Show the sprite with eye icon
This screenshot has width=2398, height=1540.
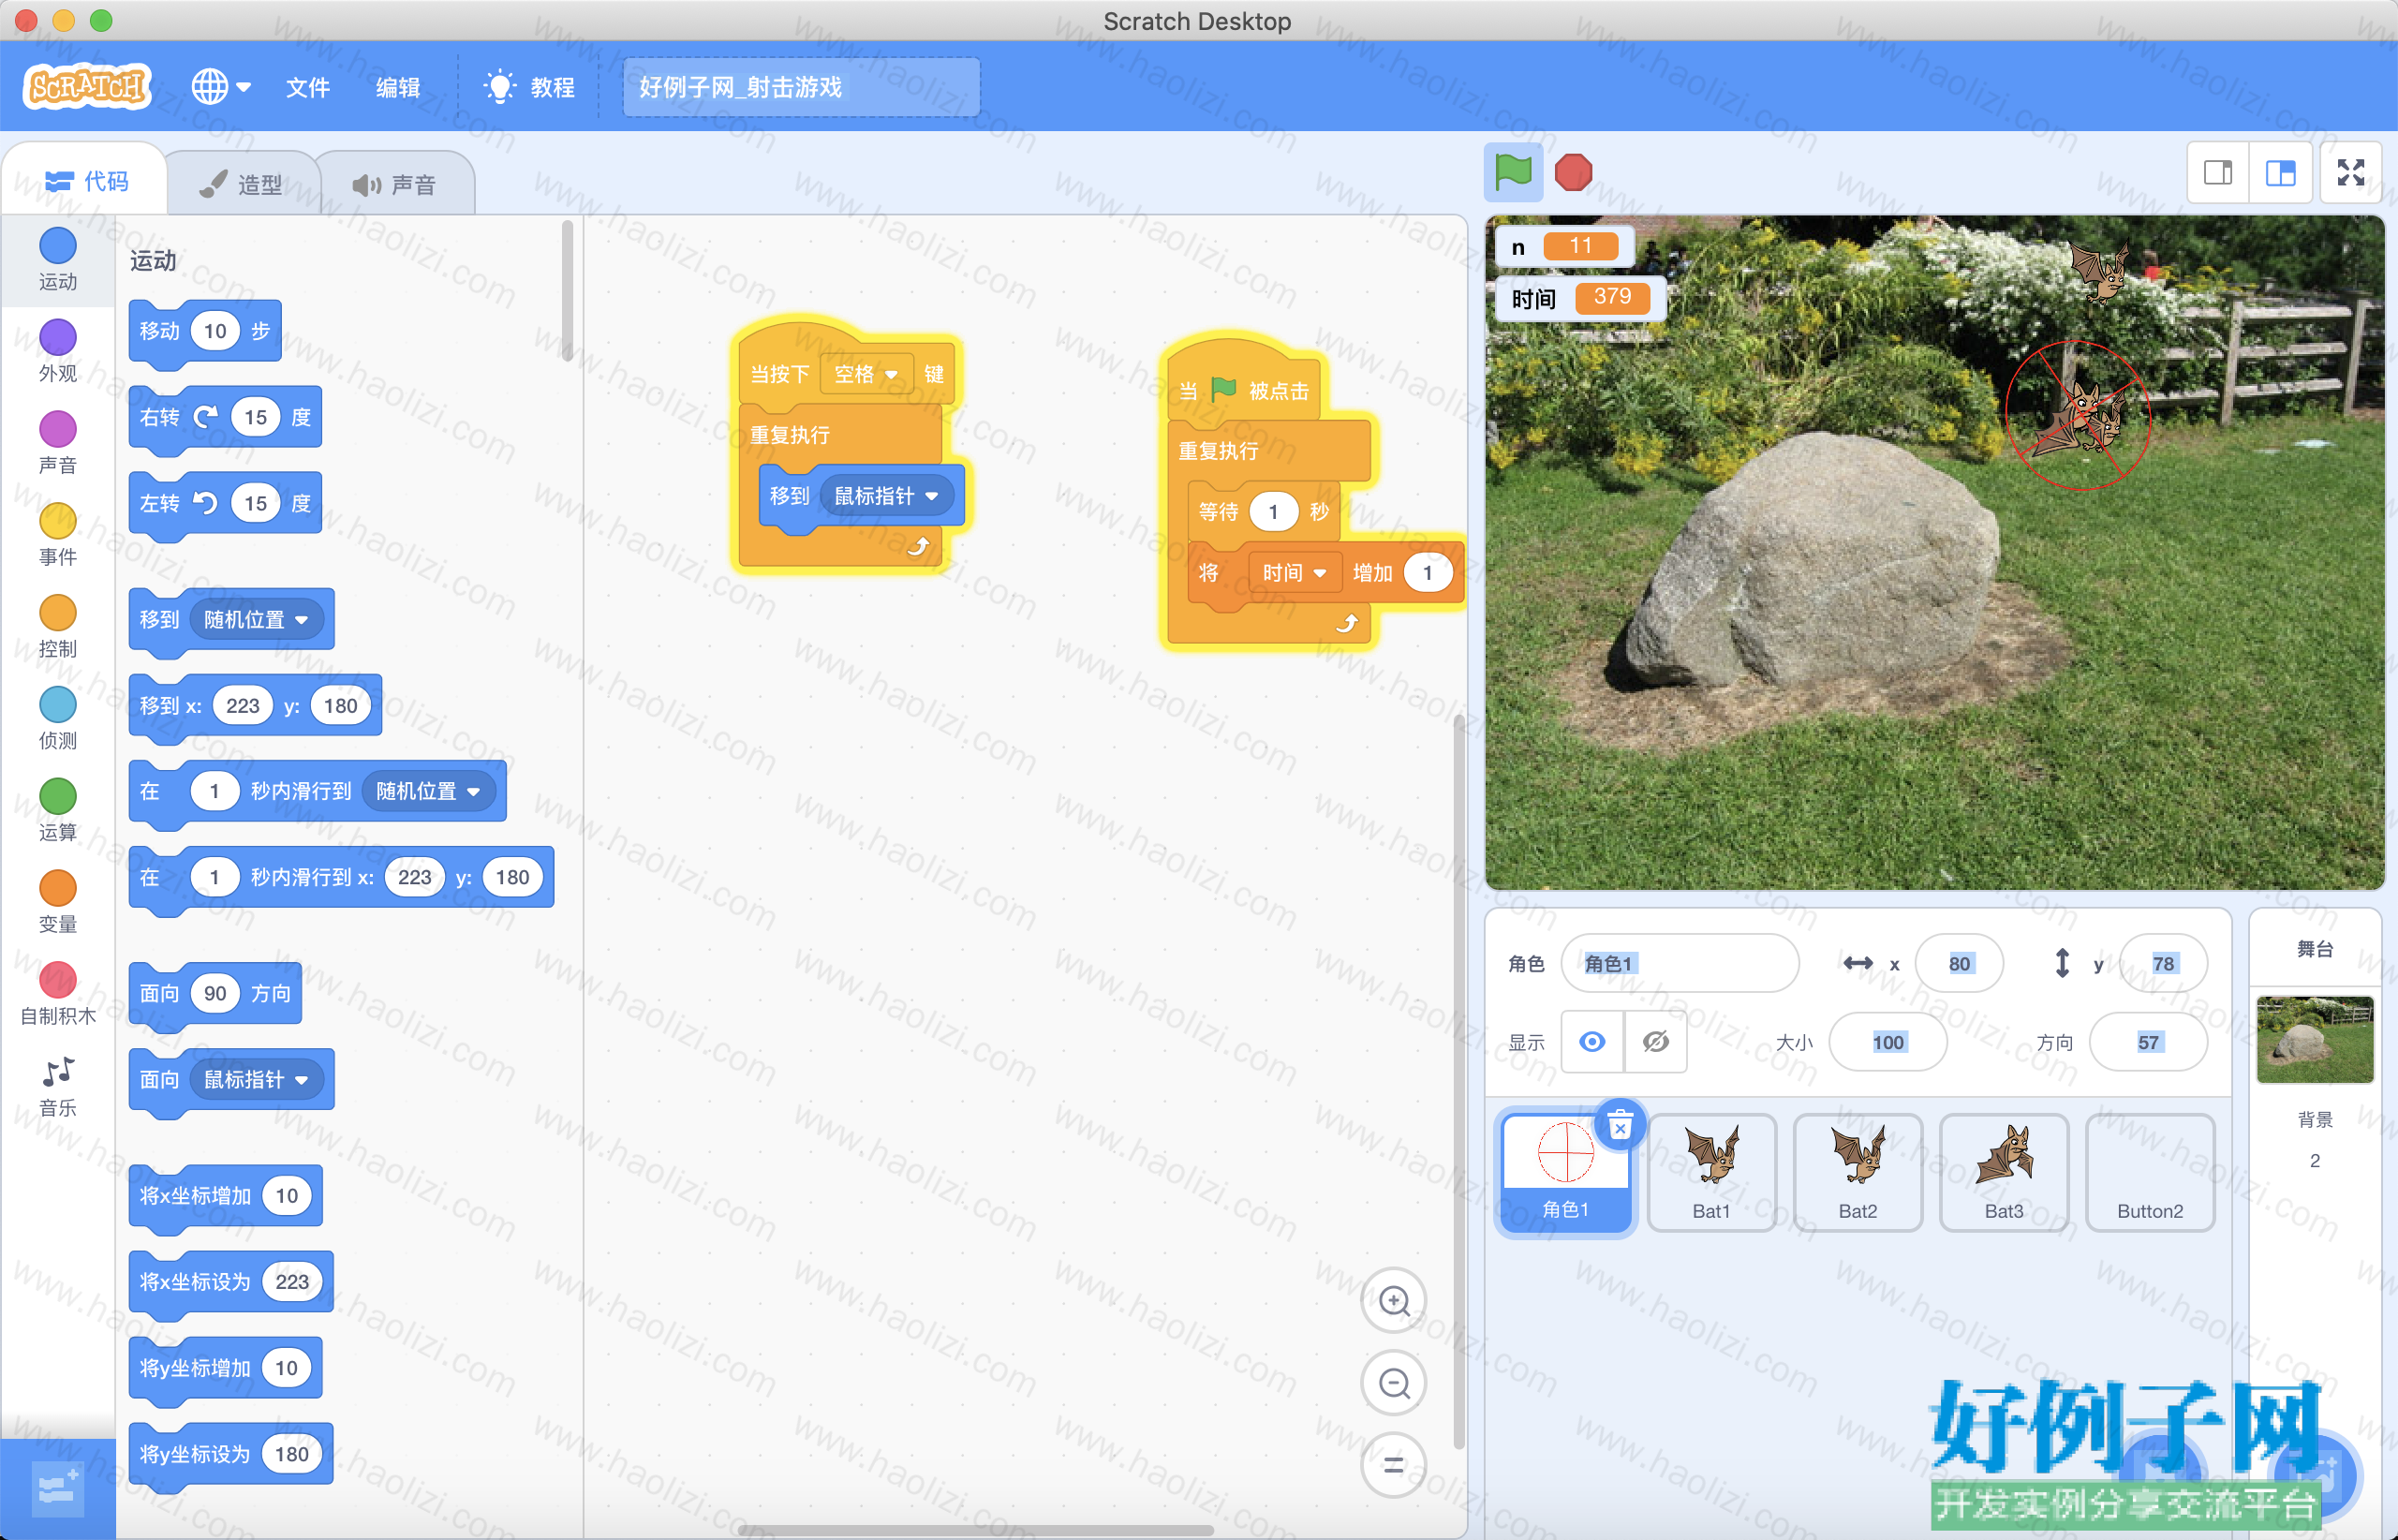tap(1592, 1042)
